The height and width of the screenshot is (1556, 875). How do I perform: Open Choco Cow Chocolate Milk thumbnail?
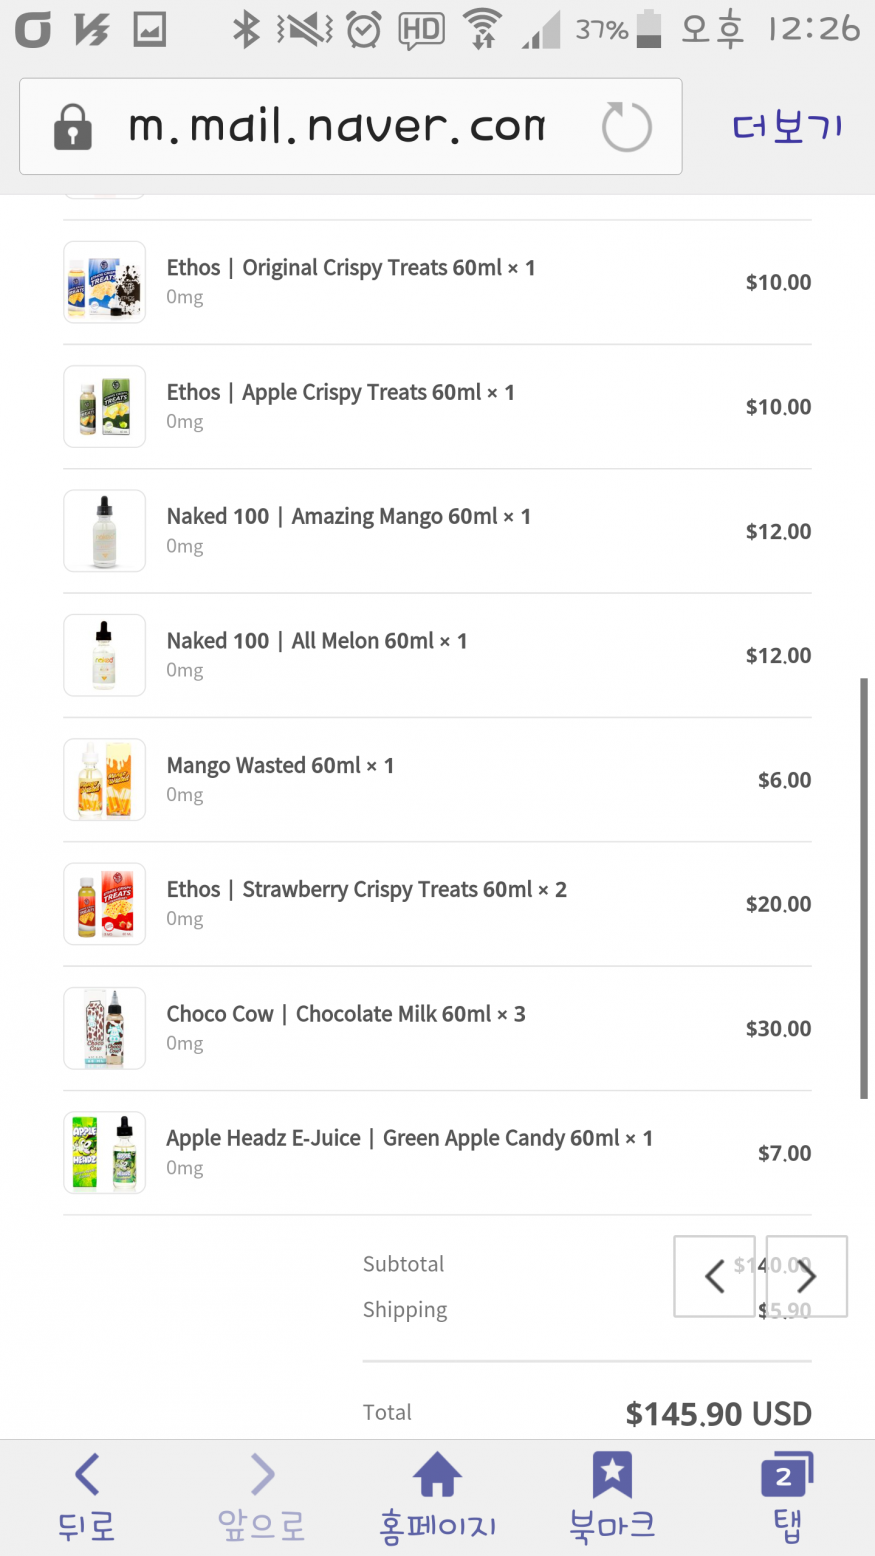point(105,1028)
